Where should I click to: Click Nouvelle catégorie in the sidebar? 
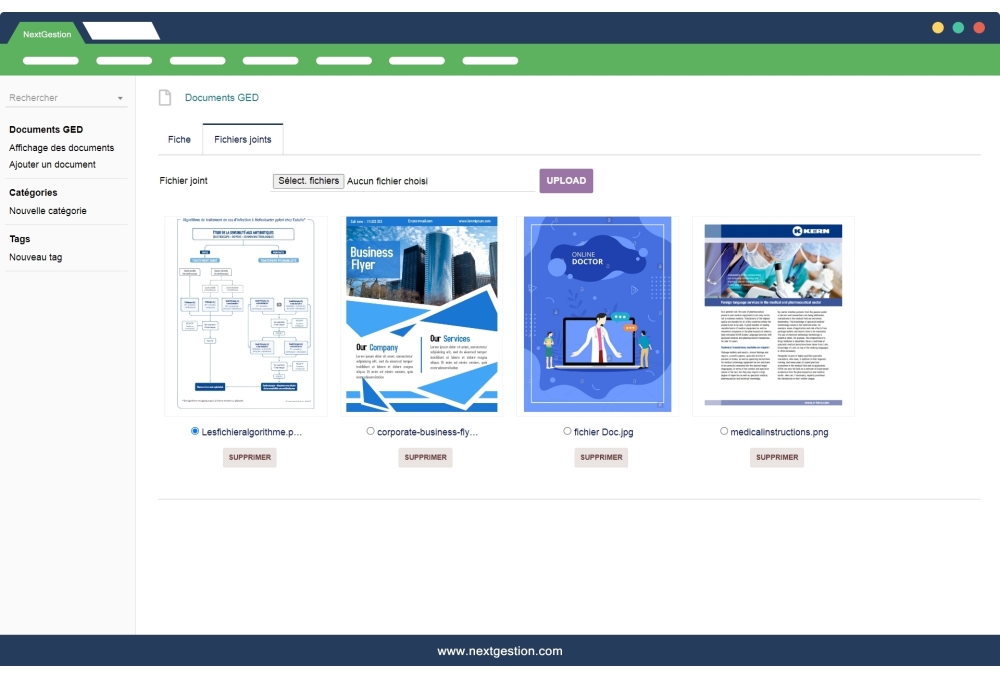pyautogui.click(x=48, y=211)
